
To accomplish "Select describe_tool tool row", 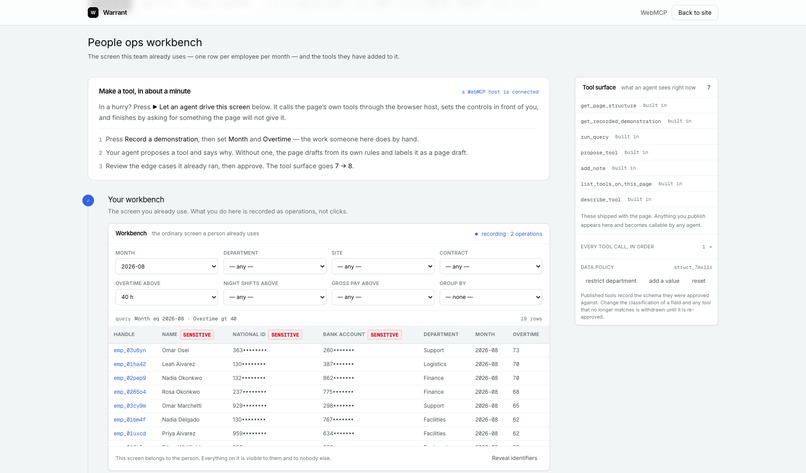I will pyautogui.click(x=646, y=199).
